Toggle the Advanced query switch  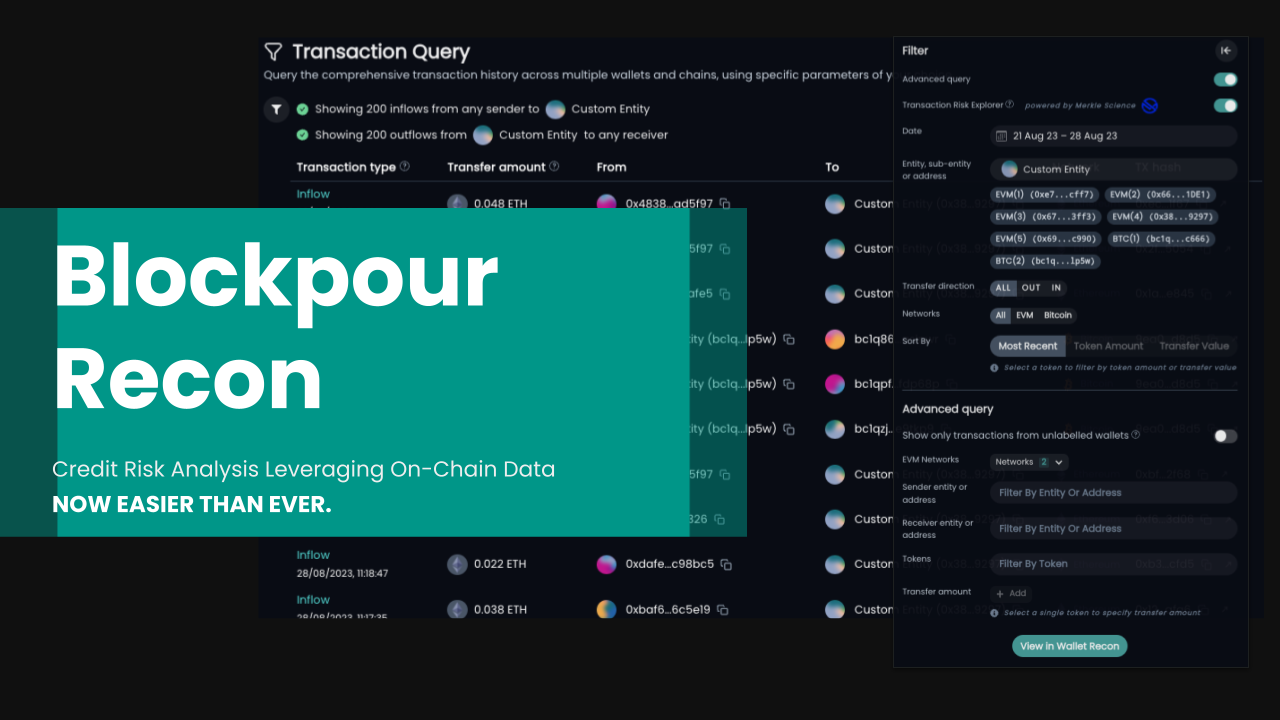tap(1225, 80)
